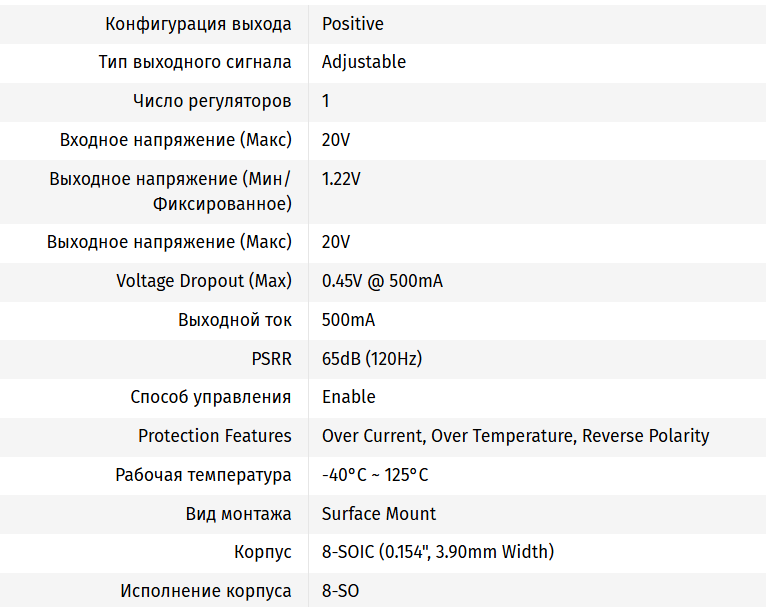This screenshot has height=607, width=766.
Task: Click the '0.45V @ 500mA' dropout value
Action: point(382,281)
